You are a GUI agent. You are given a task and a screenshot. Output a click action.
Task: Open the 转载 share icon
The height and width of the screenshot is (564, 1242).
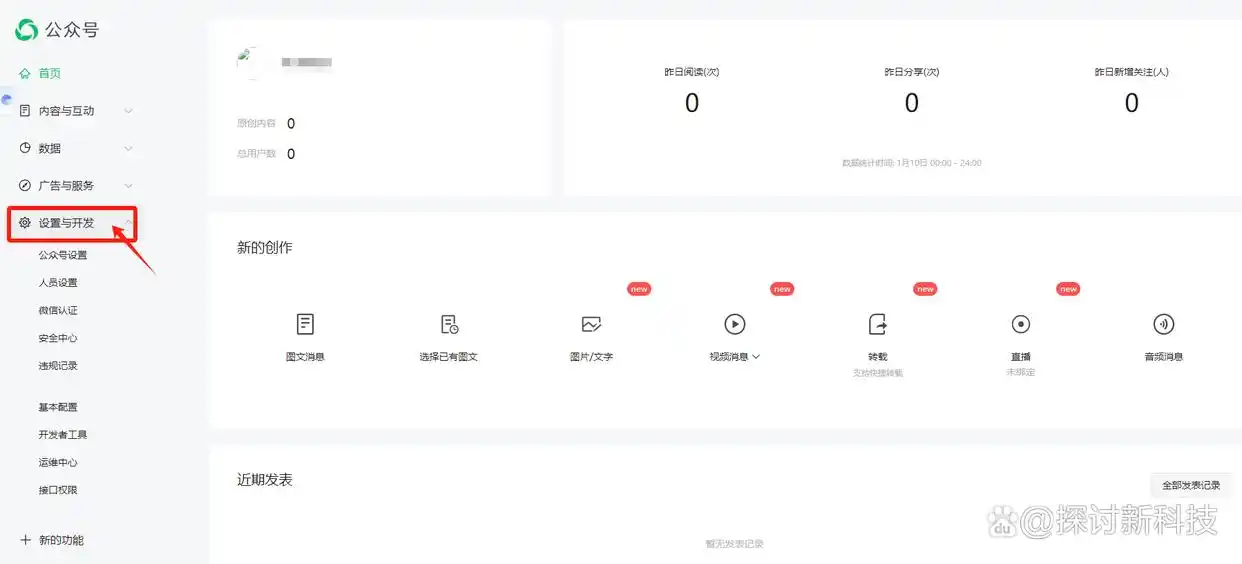(878, 324)
